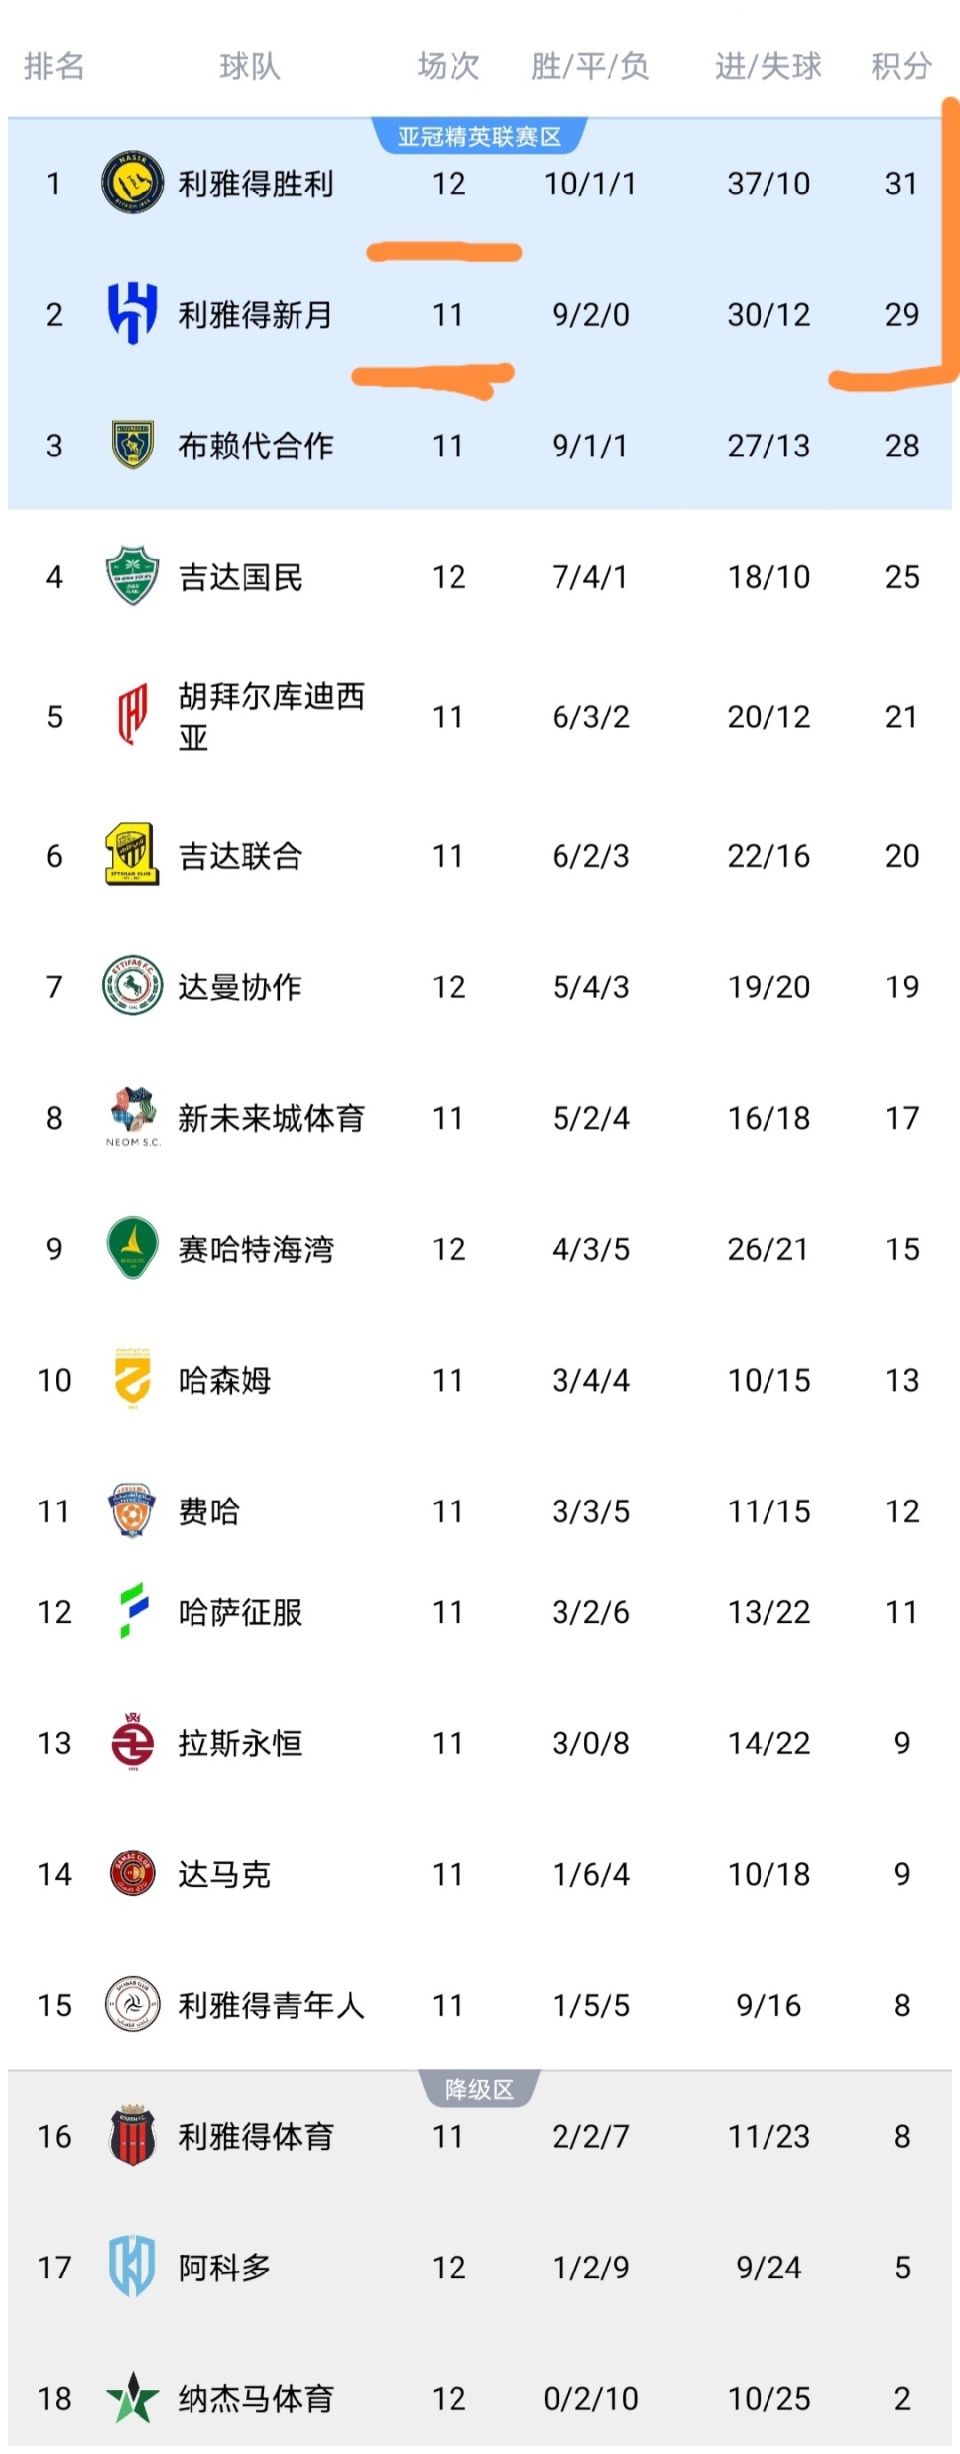Open the NEOM S.C. team logo
The width and height of the screenshot is (960, 2454).
132,1116
